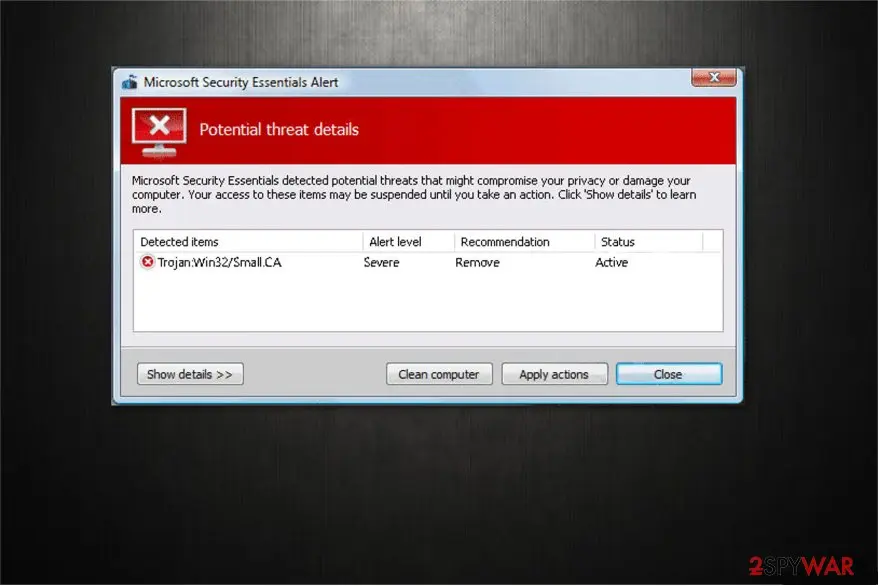The image size is (878, 586).
Task: Close the alert window with title bar X
Action: (x=713, y=77)
